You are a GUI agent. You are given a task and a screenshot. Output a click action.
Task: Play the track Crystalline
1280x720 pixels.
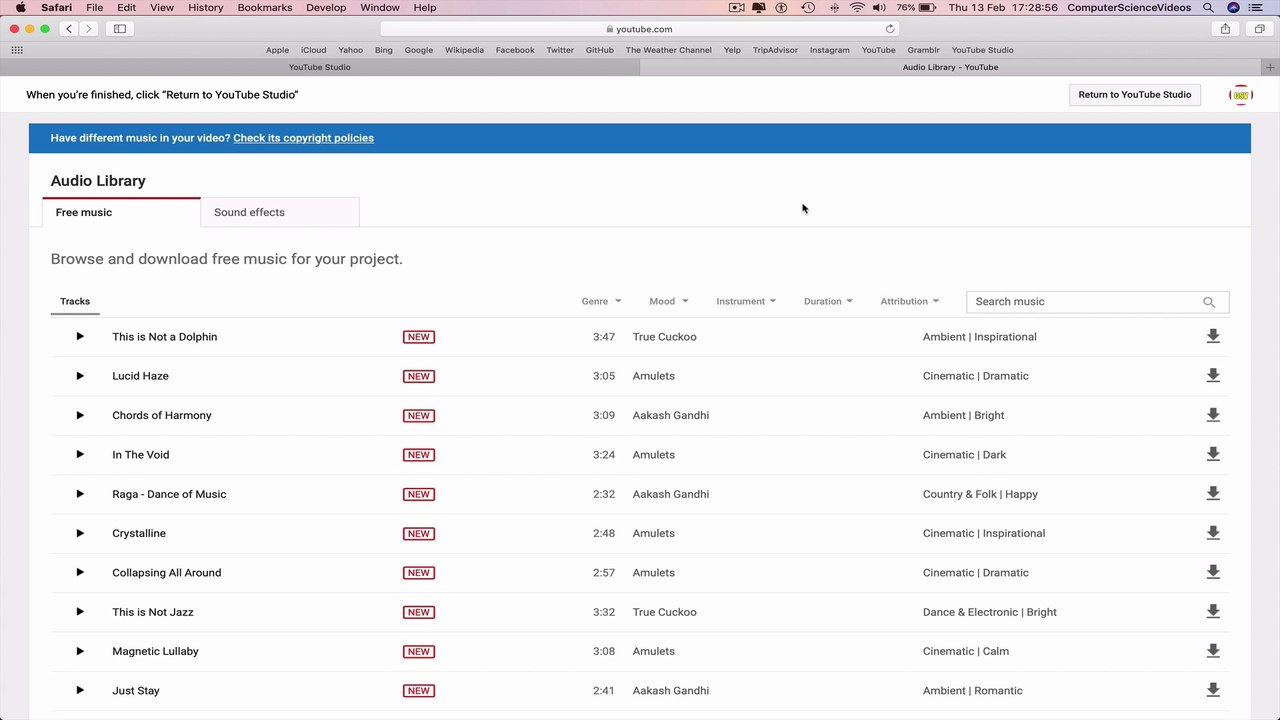coord(80,533)
